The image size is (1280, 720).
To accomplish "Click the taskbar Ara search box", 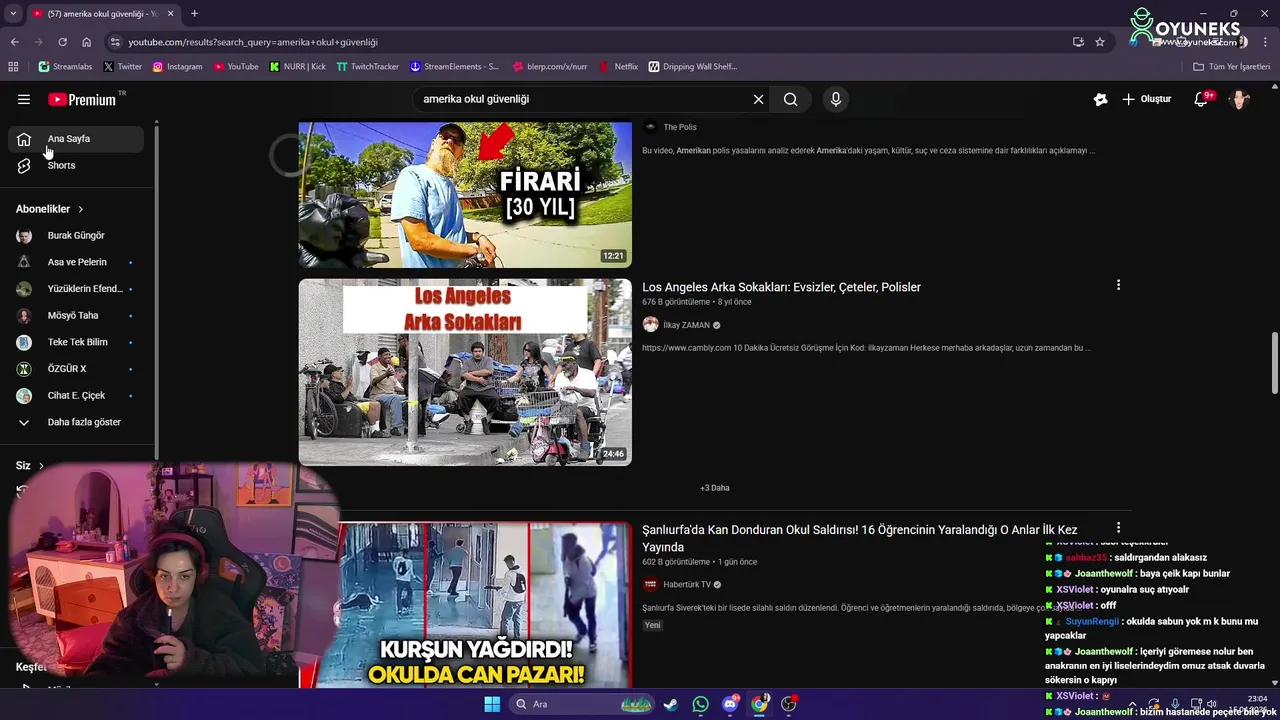I will (x=583, y=704).
